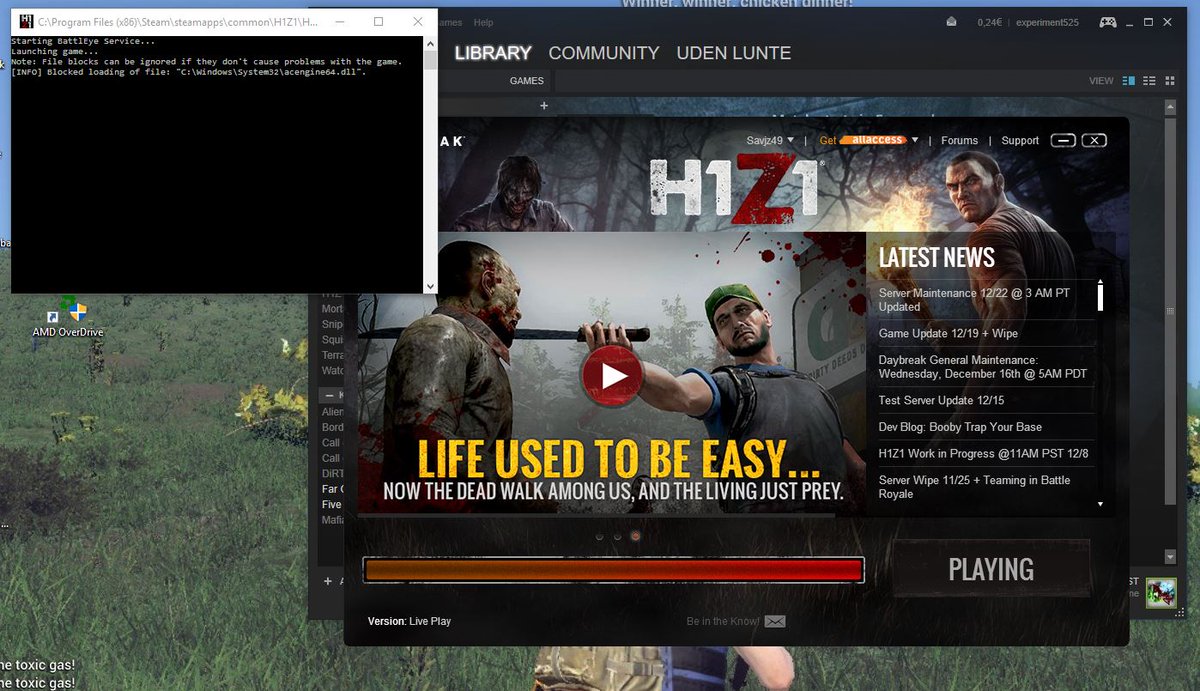The height and width of the screenshot is (691, 1200).
Task: Click Version: Live Play text
Action: coord(409,621)
